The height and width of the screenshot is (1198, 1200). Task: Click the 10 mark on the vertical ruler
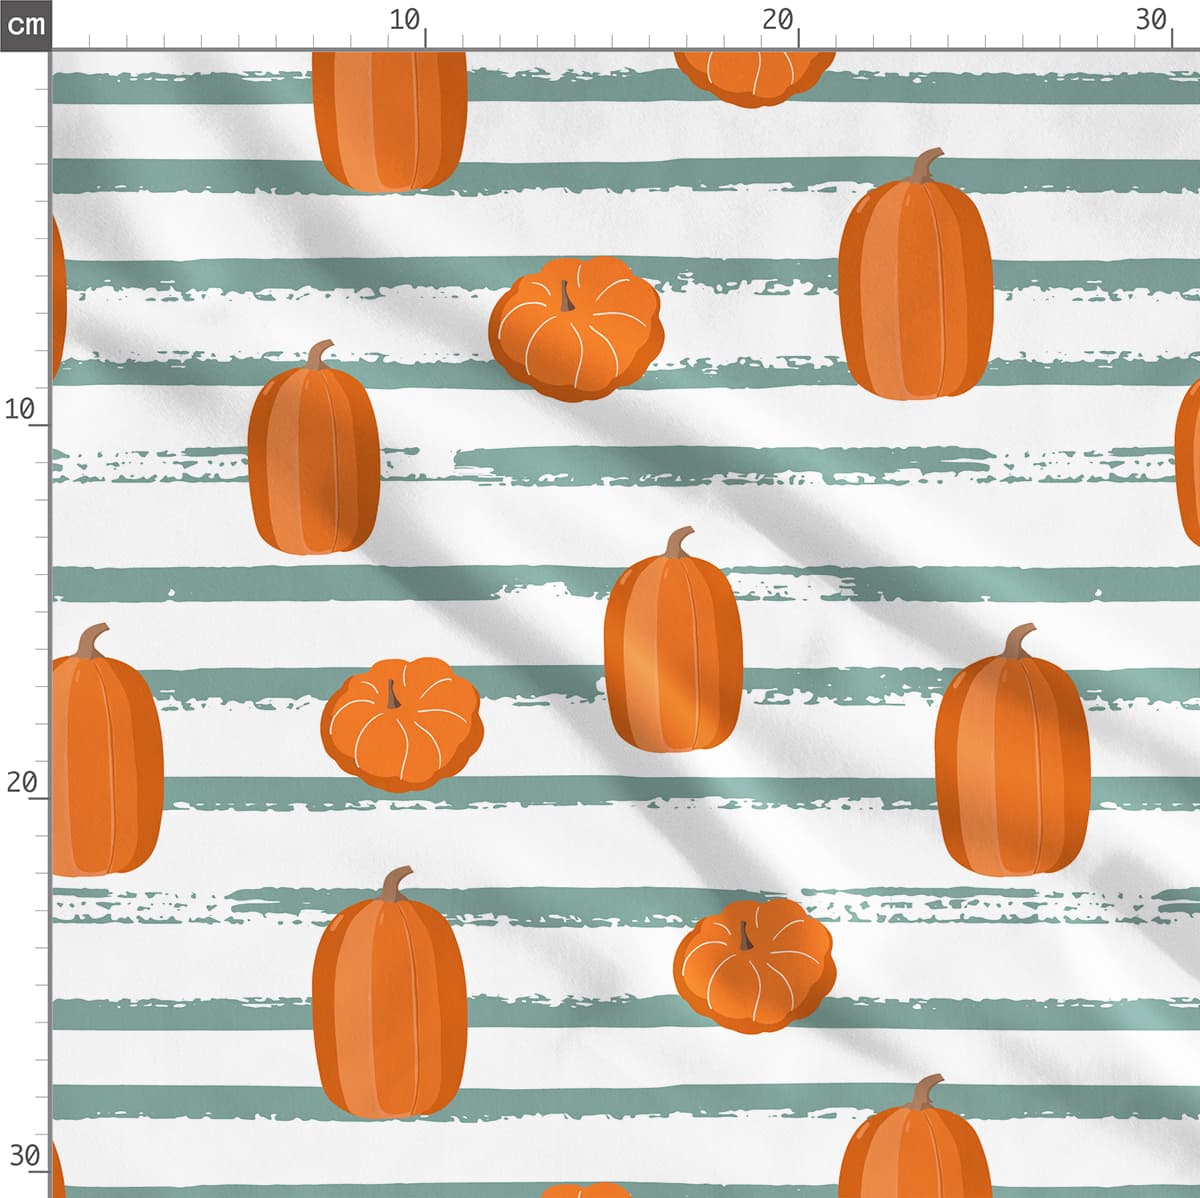[20, 409]
